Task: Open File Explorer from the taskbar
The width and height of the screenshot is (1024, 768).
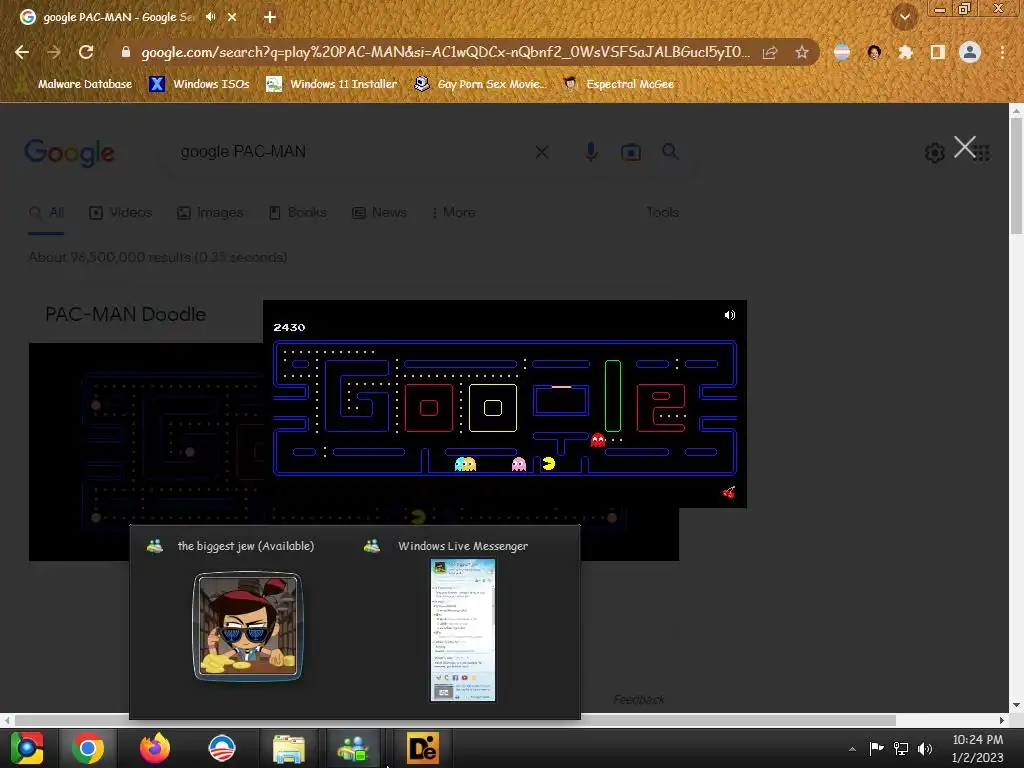Action: tap(288, 748)
